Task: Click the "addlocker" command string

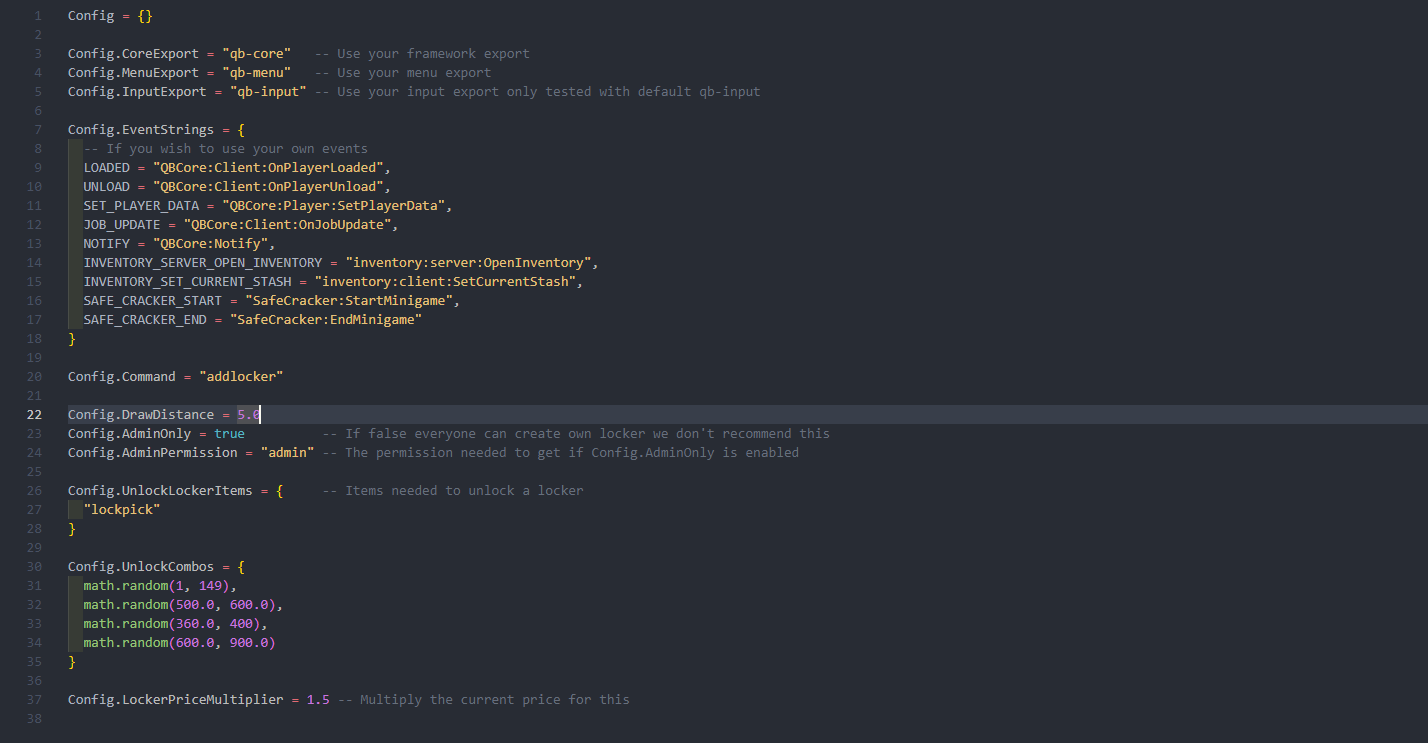Action: click(x=241, y=377)
